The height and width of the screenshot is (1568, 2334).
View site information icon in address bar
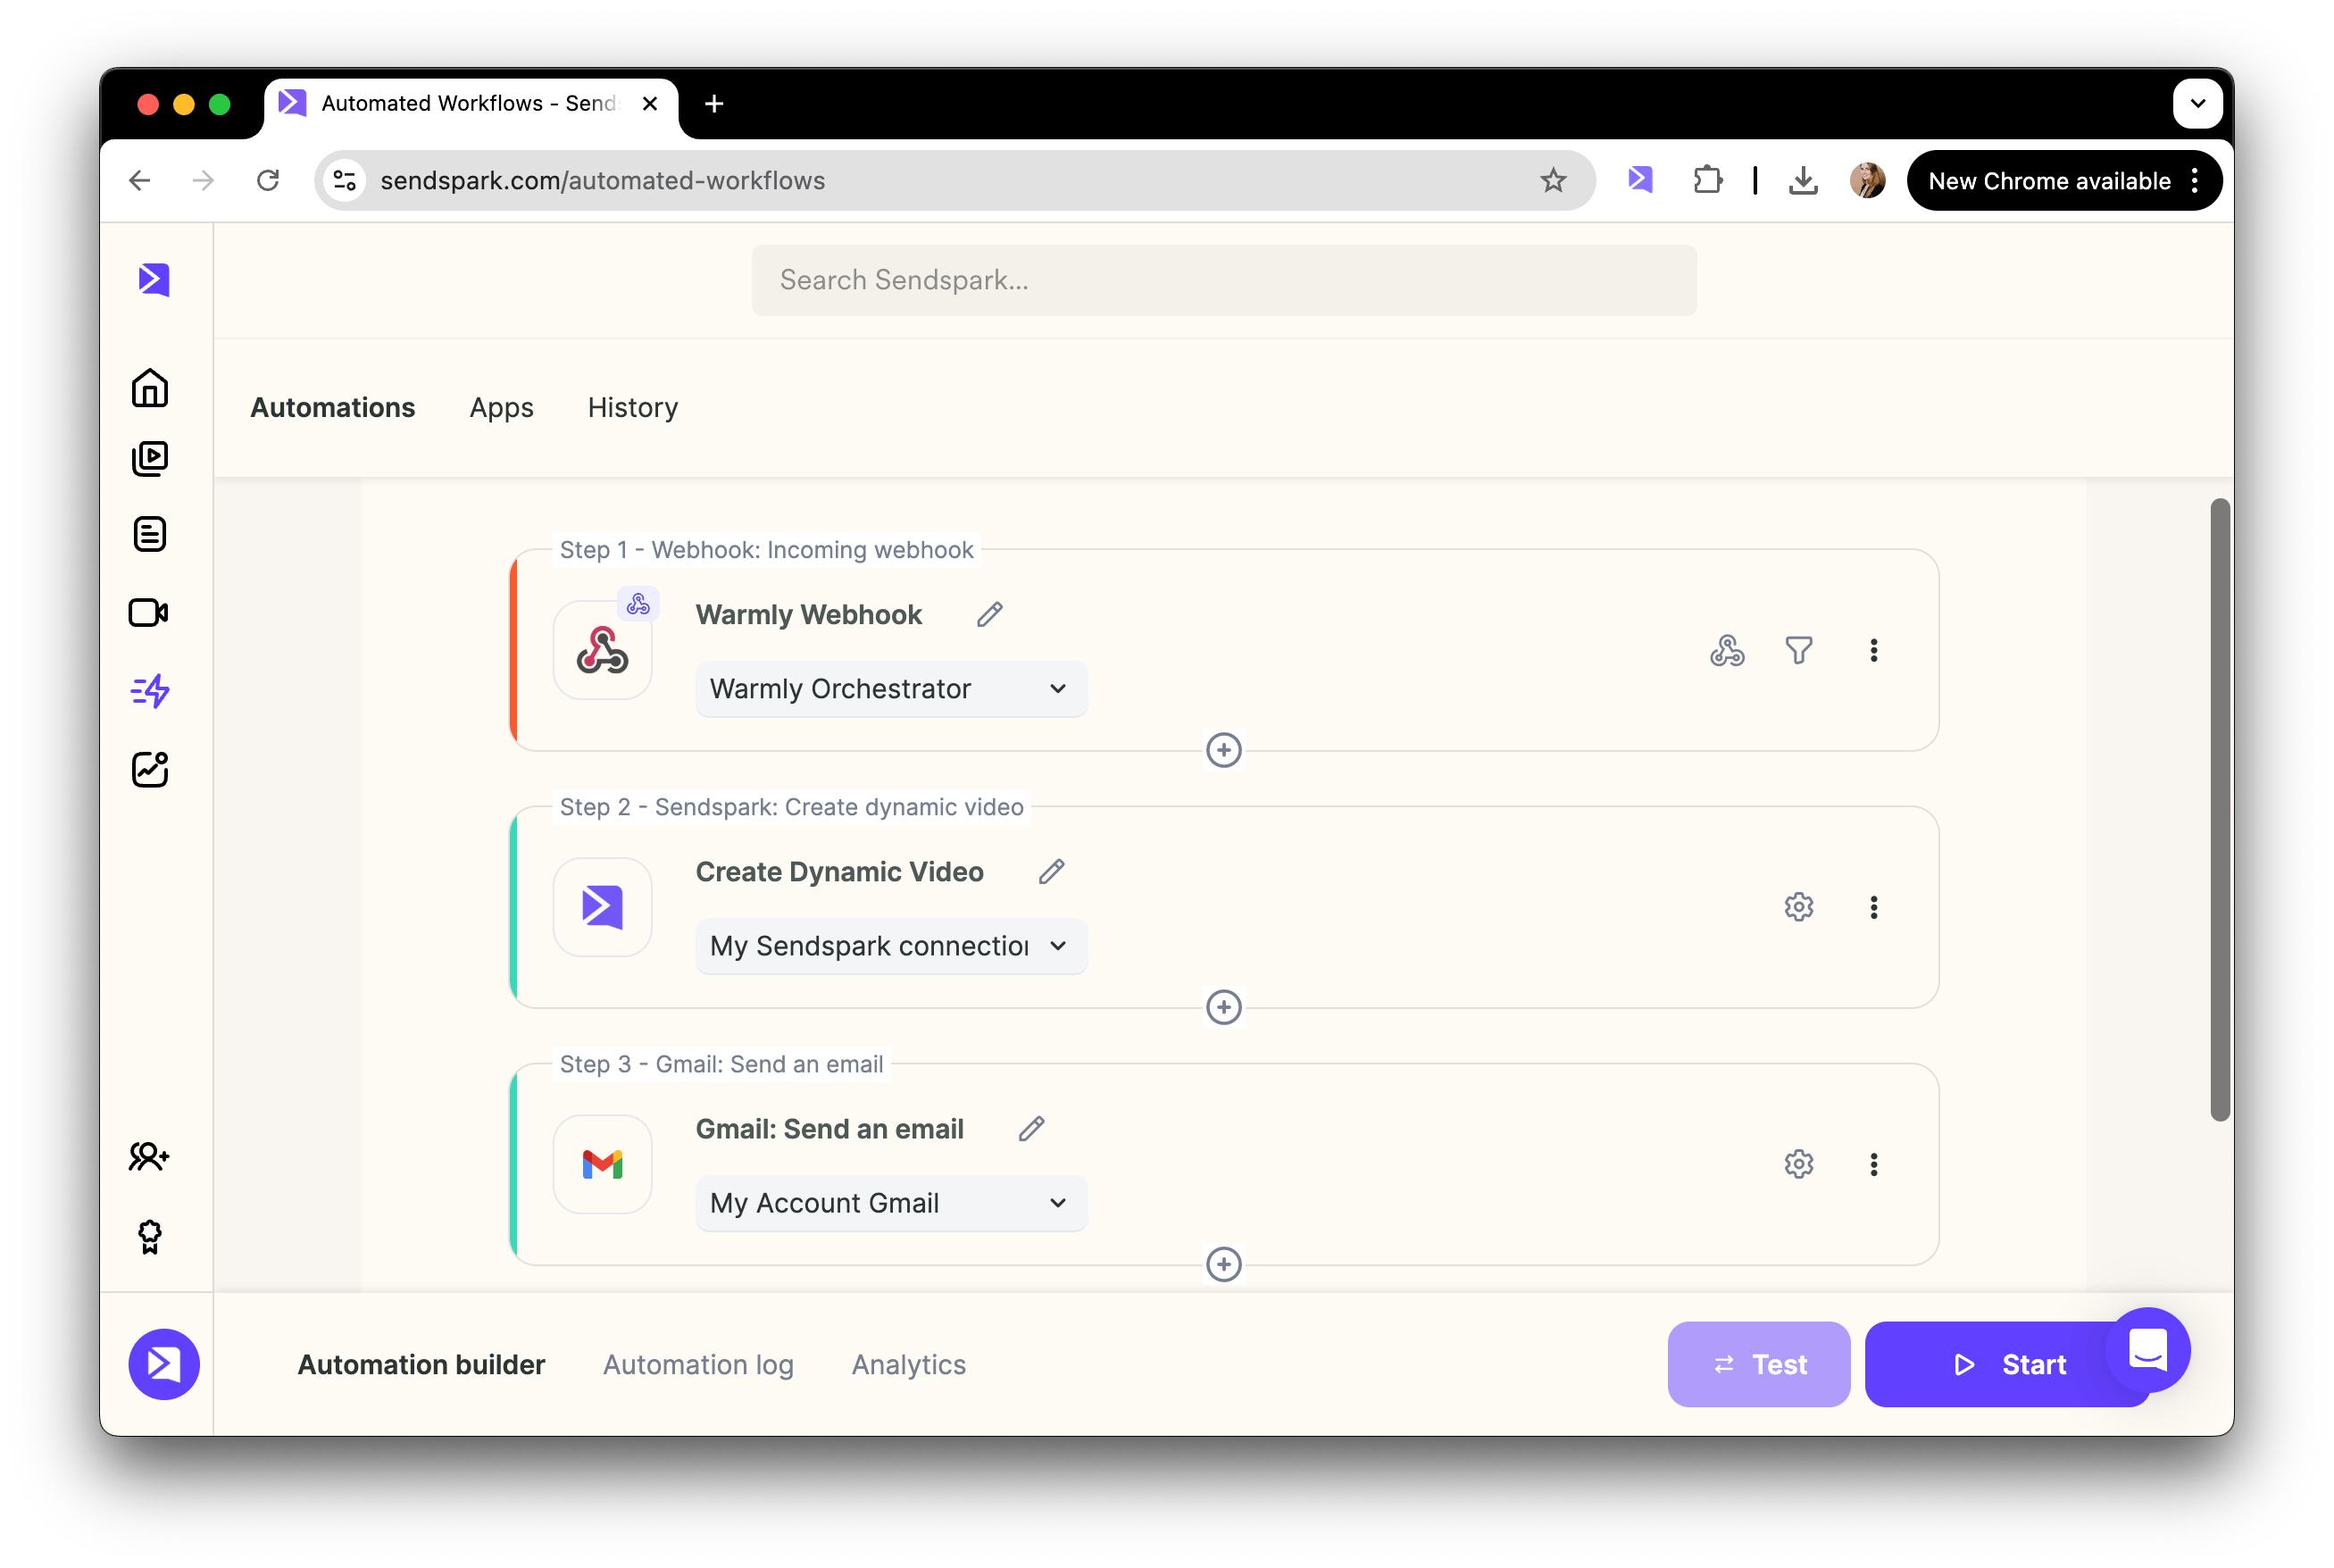point(345,180)
